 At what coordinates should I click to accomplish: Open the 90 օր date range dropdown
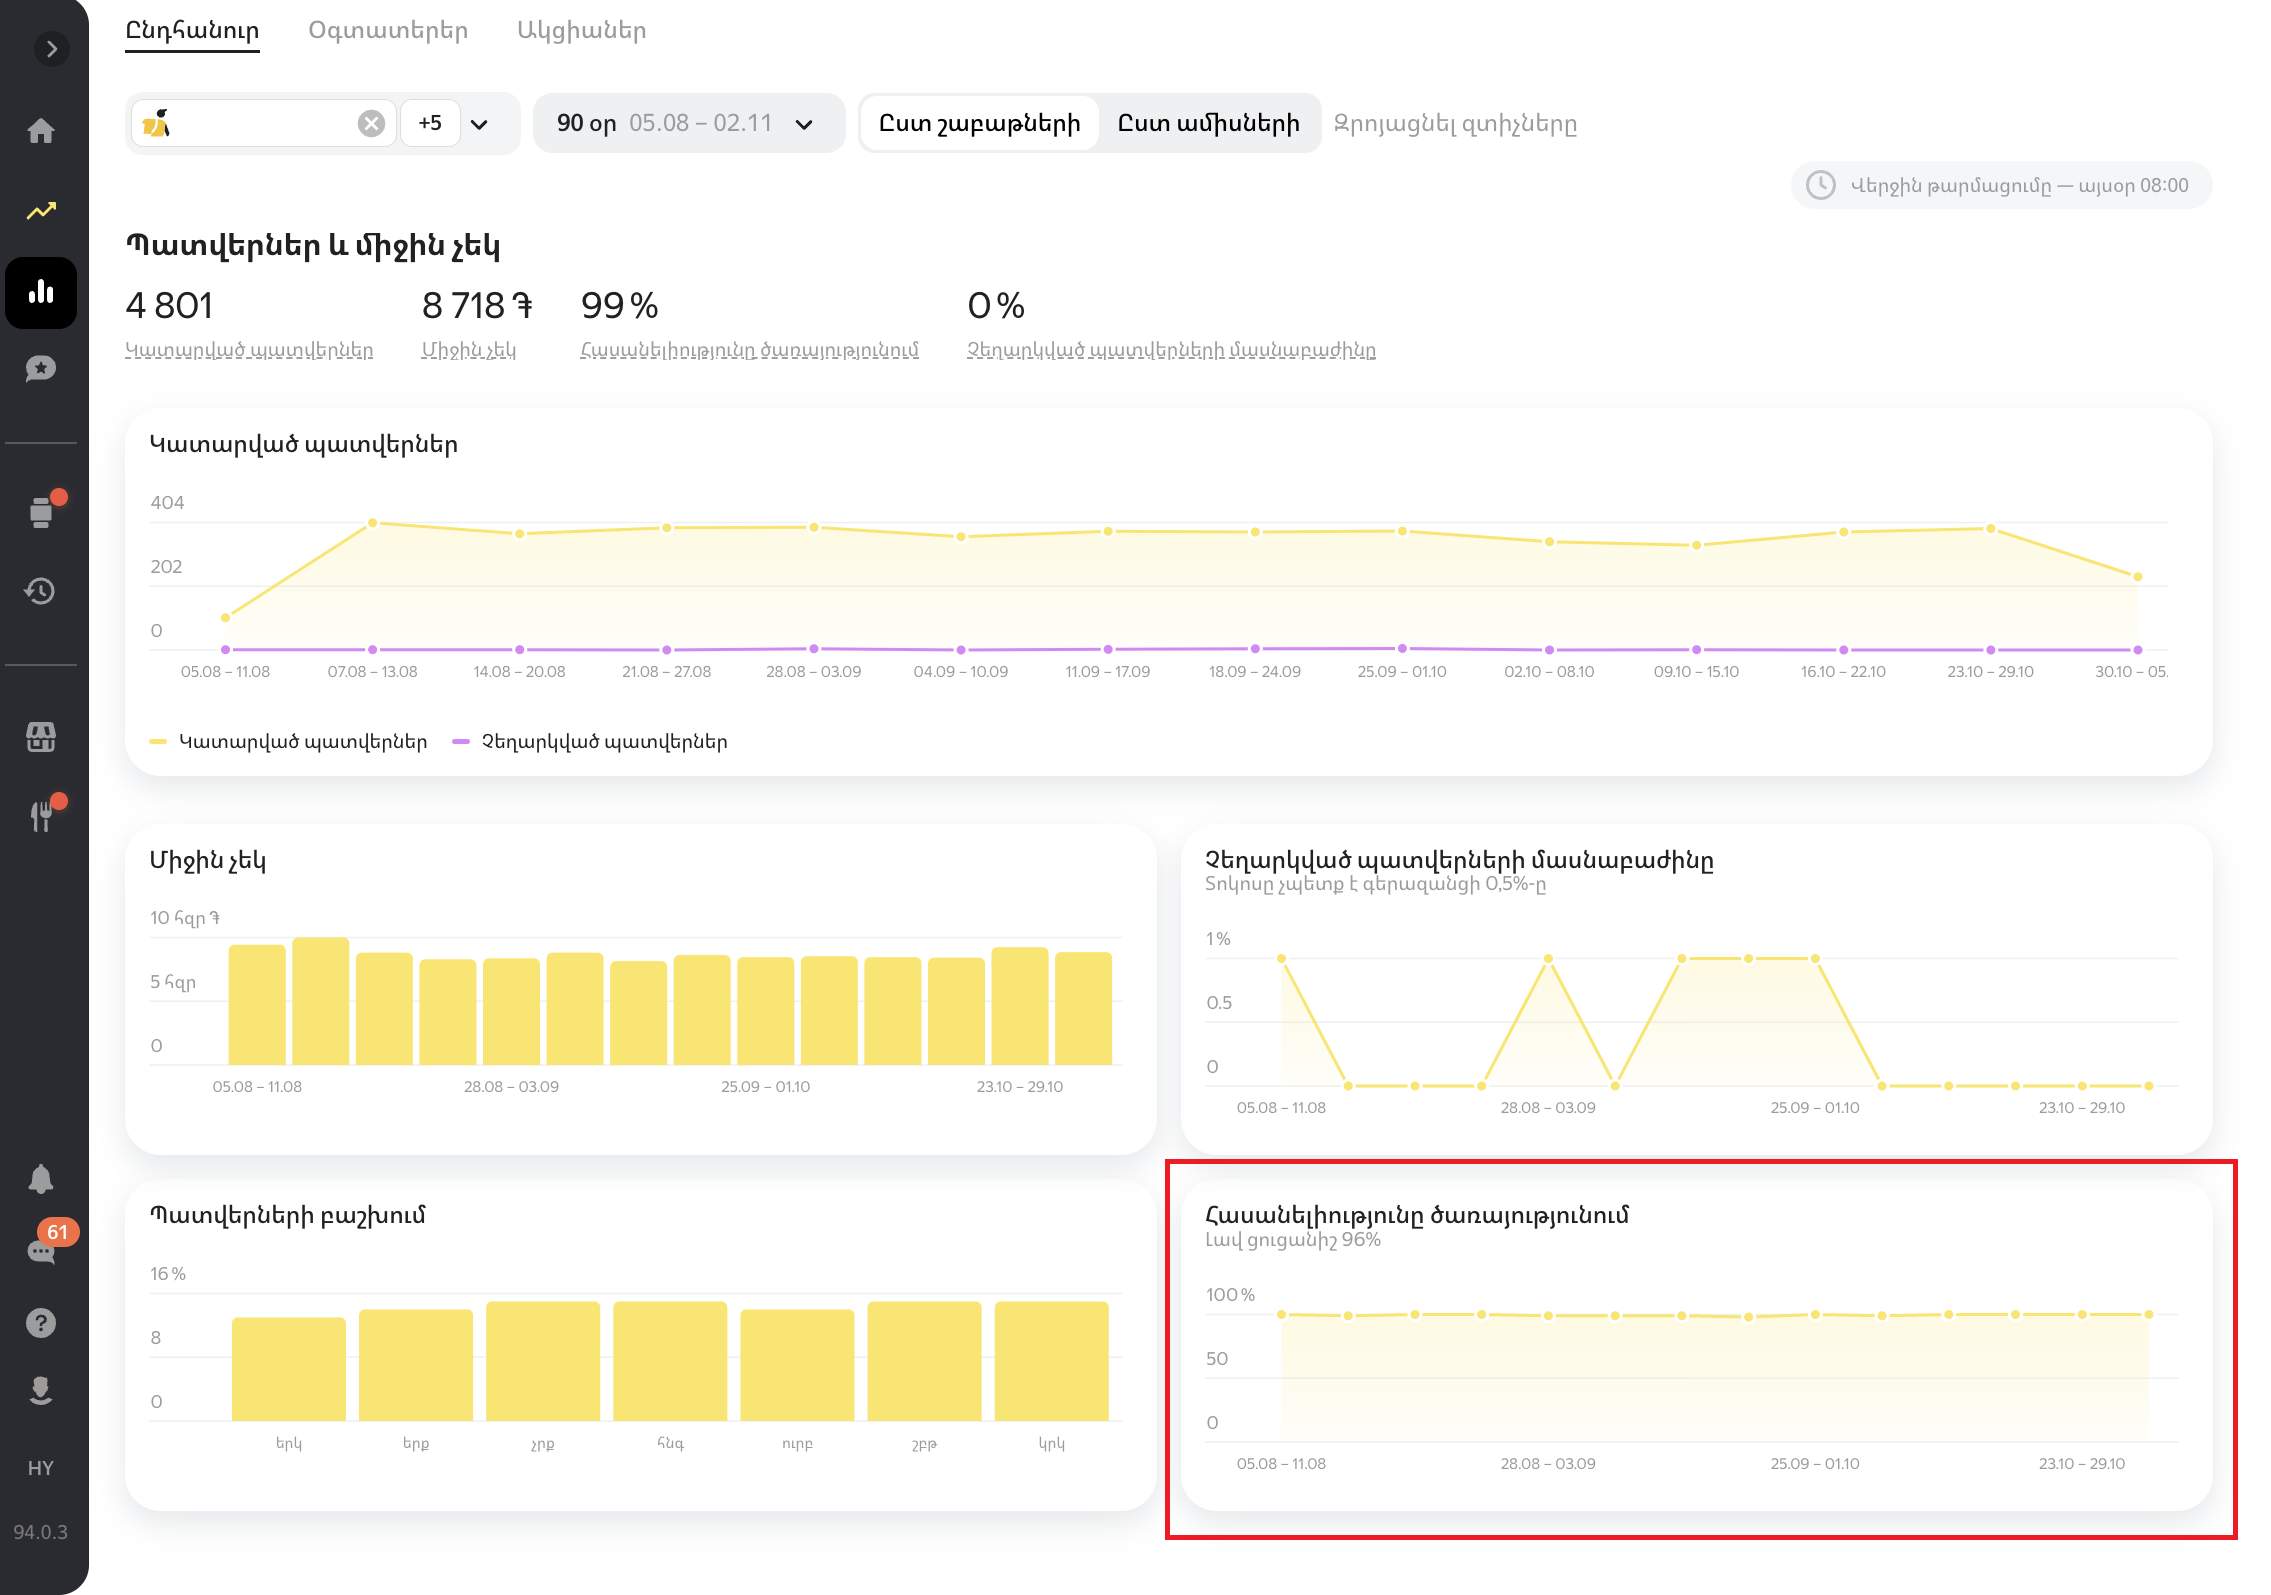click(x=688, y=123)
